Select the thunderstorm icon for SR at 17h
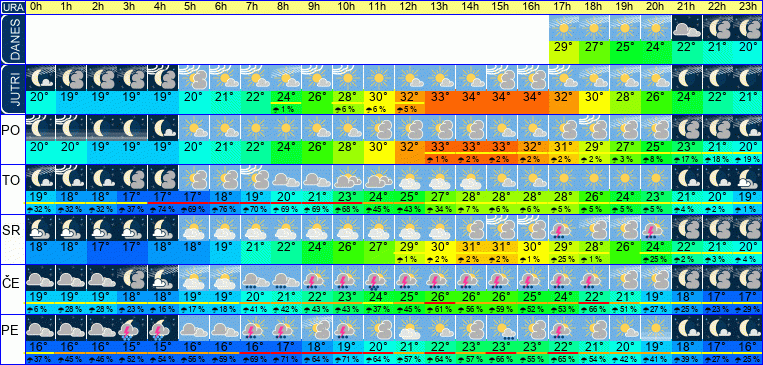This screenshot has width=763, height=365. 564,228
